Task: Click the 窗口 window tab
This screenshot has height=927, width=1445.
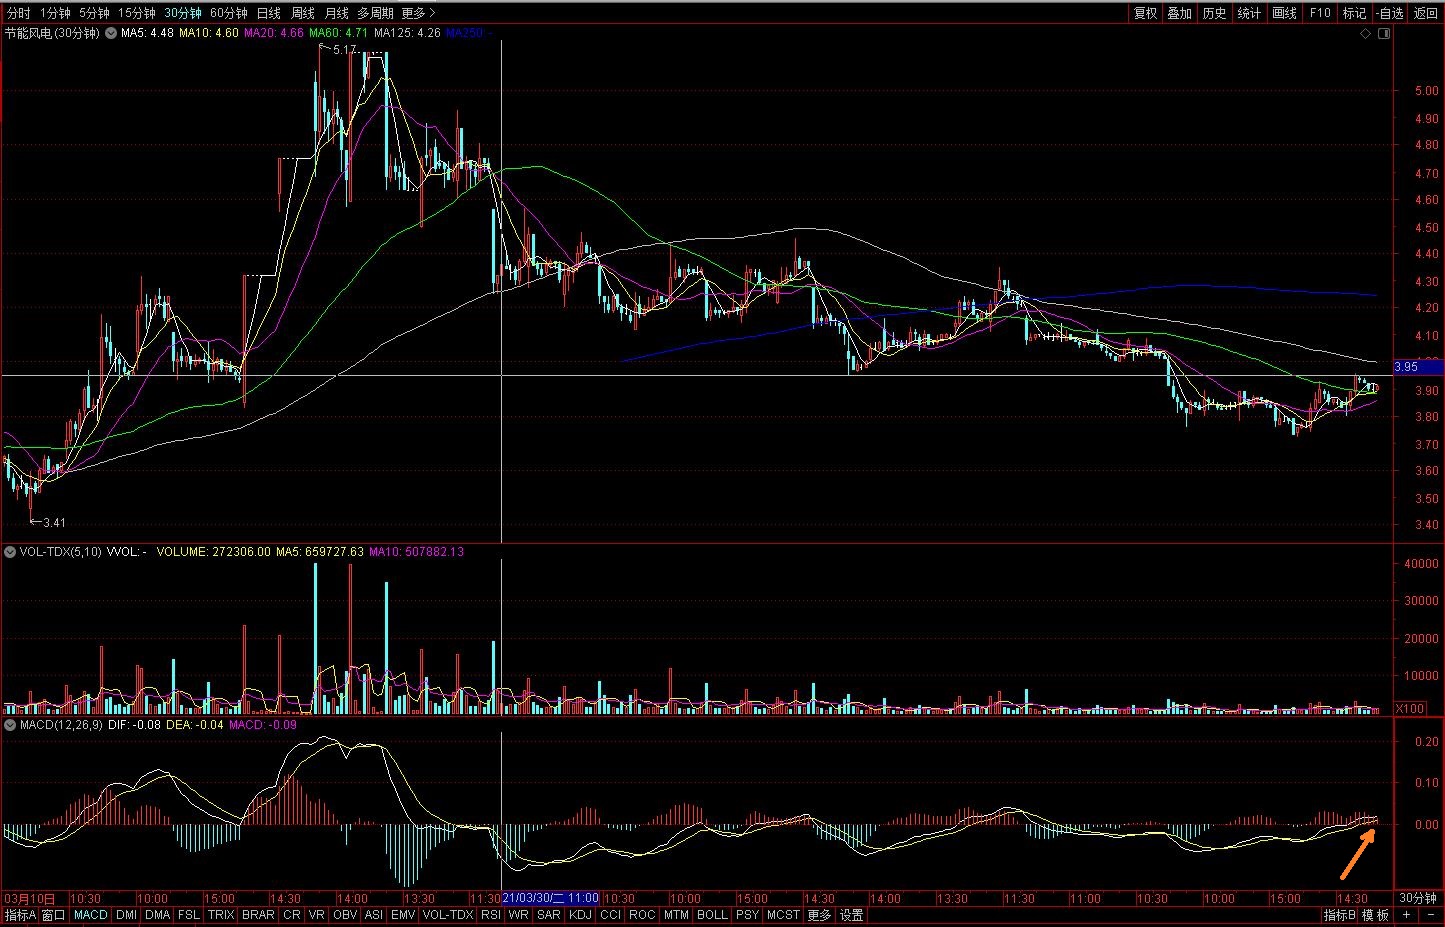Action: coord(54,915)
